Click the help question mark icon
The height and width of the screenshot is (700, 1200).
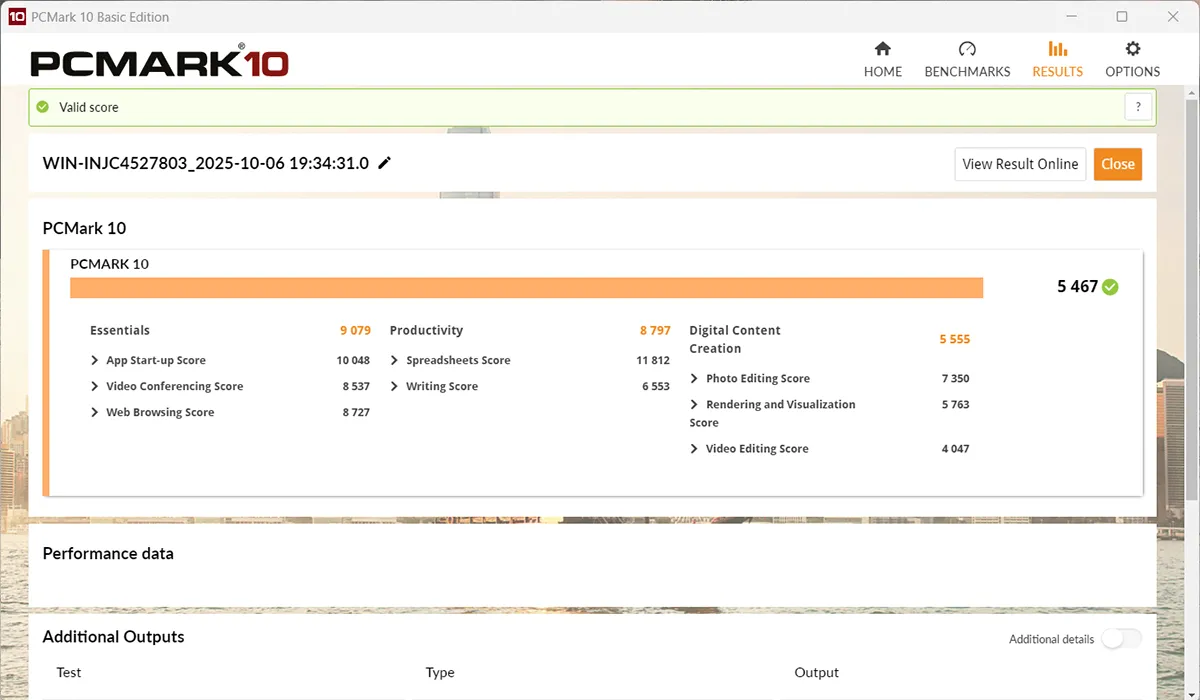coord(1138,107)
